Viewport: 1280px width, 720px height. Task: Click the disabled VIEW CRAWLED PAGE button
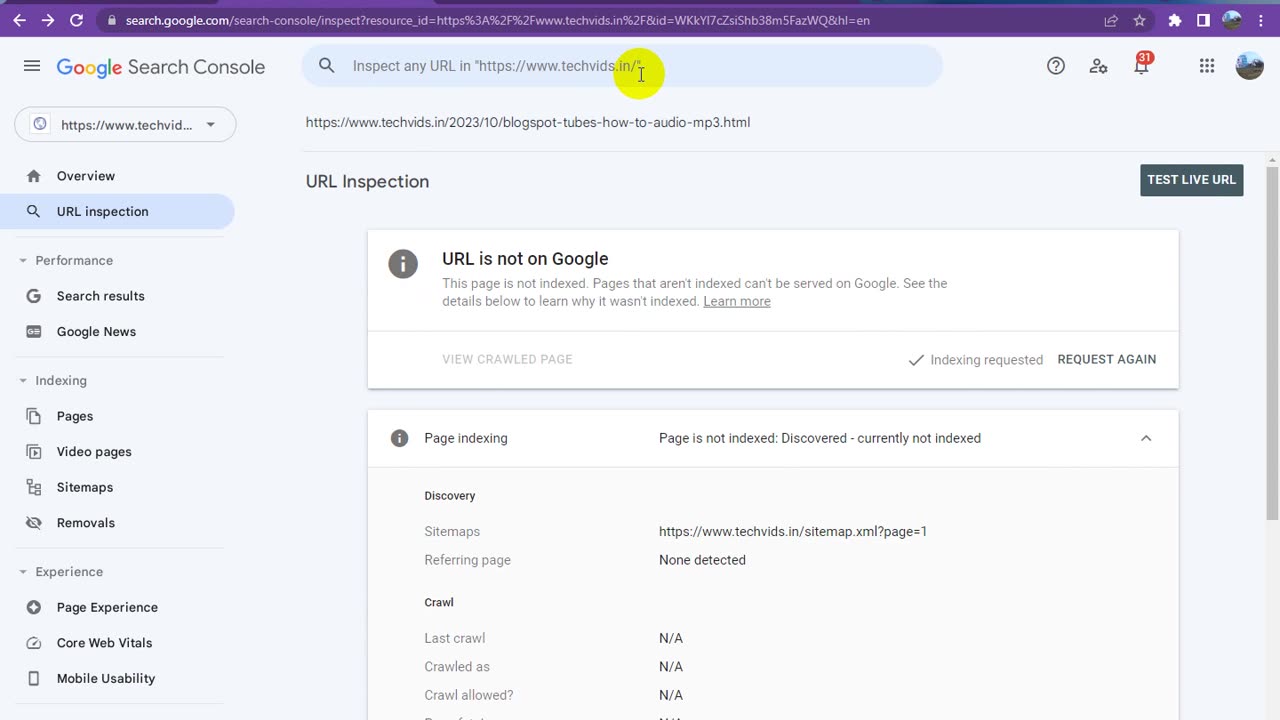click(x=507, y=359)
